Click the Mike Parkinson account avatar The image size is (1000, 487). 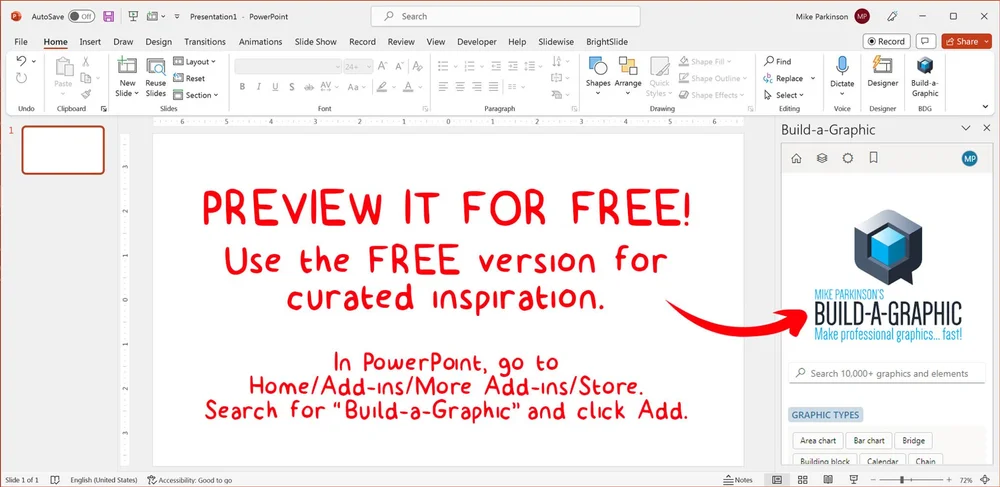pyautogui.click(x=862, y=17)
